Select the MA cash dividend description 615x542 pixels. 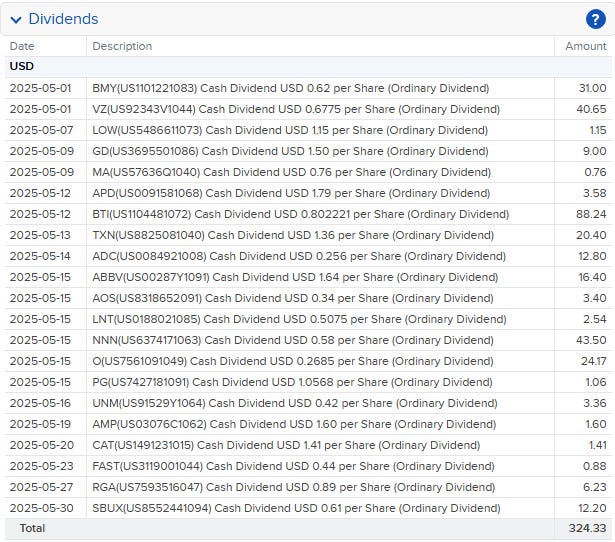coord(291,172)
